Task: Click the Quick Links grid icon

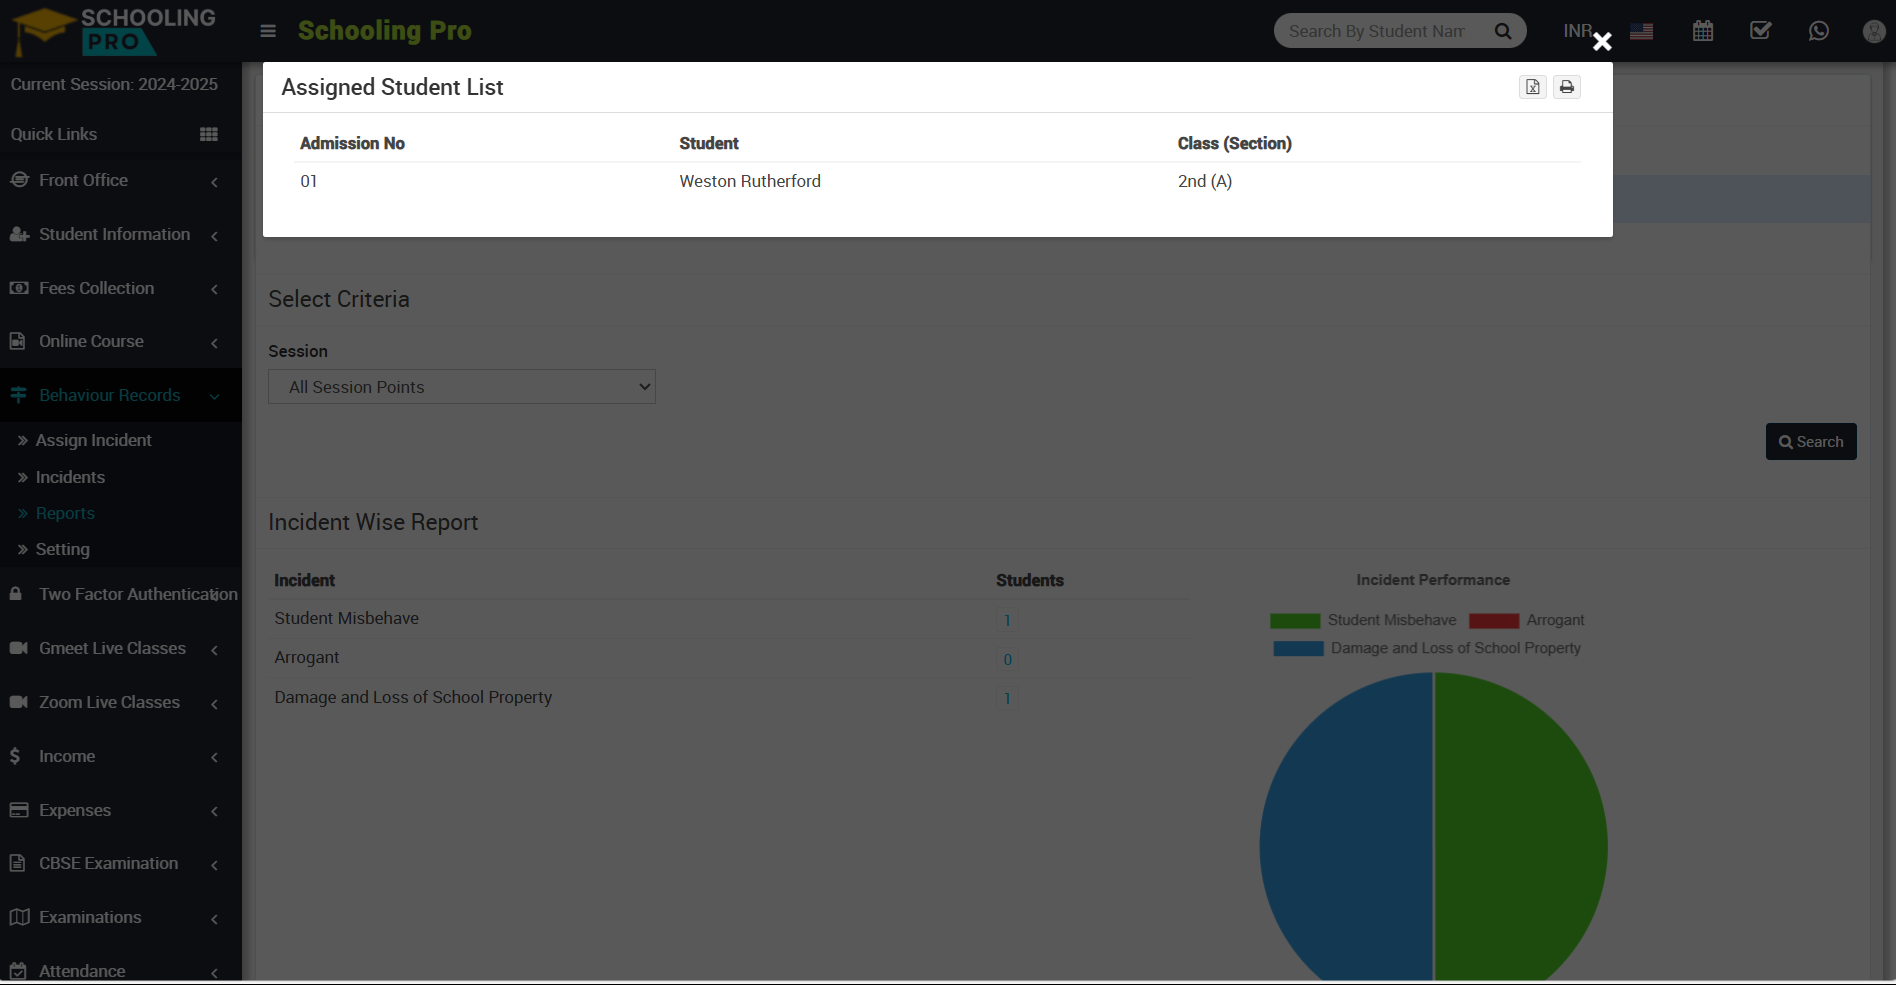Action: pos(209,134)
